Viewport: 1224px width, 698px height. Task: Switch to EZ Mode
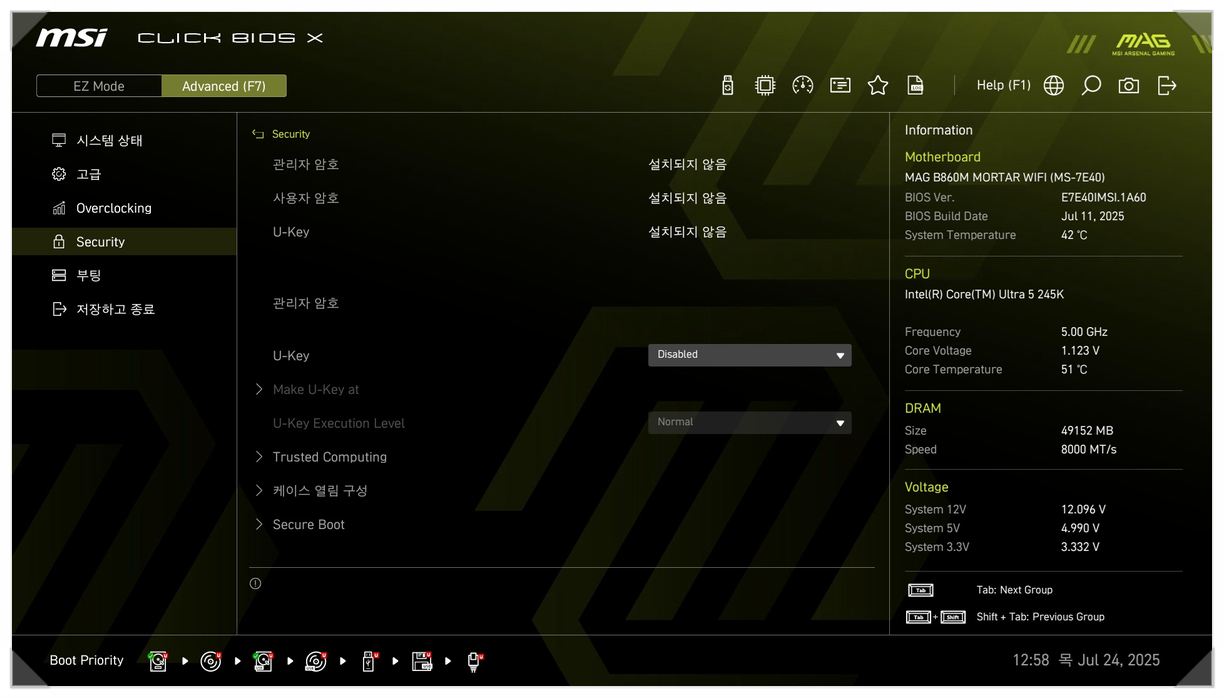tap(99, 86)
